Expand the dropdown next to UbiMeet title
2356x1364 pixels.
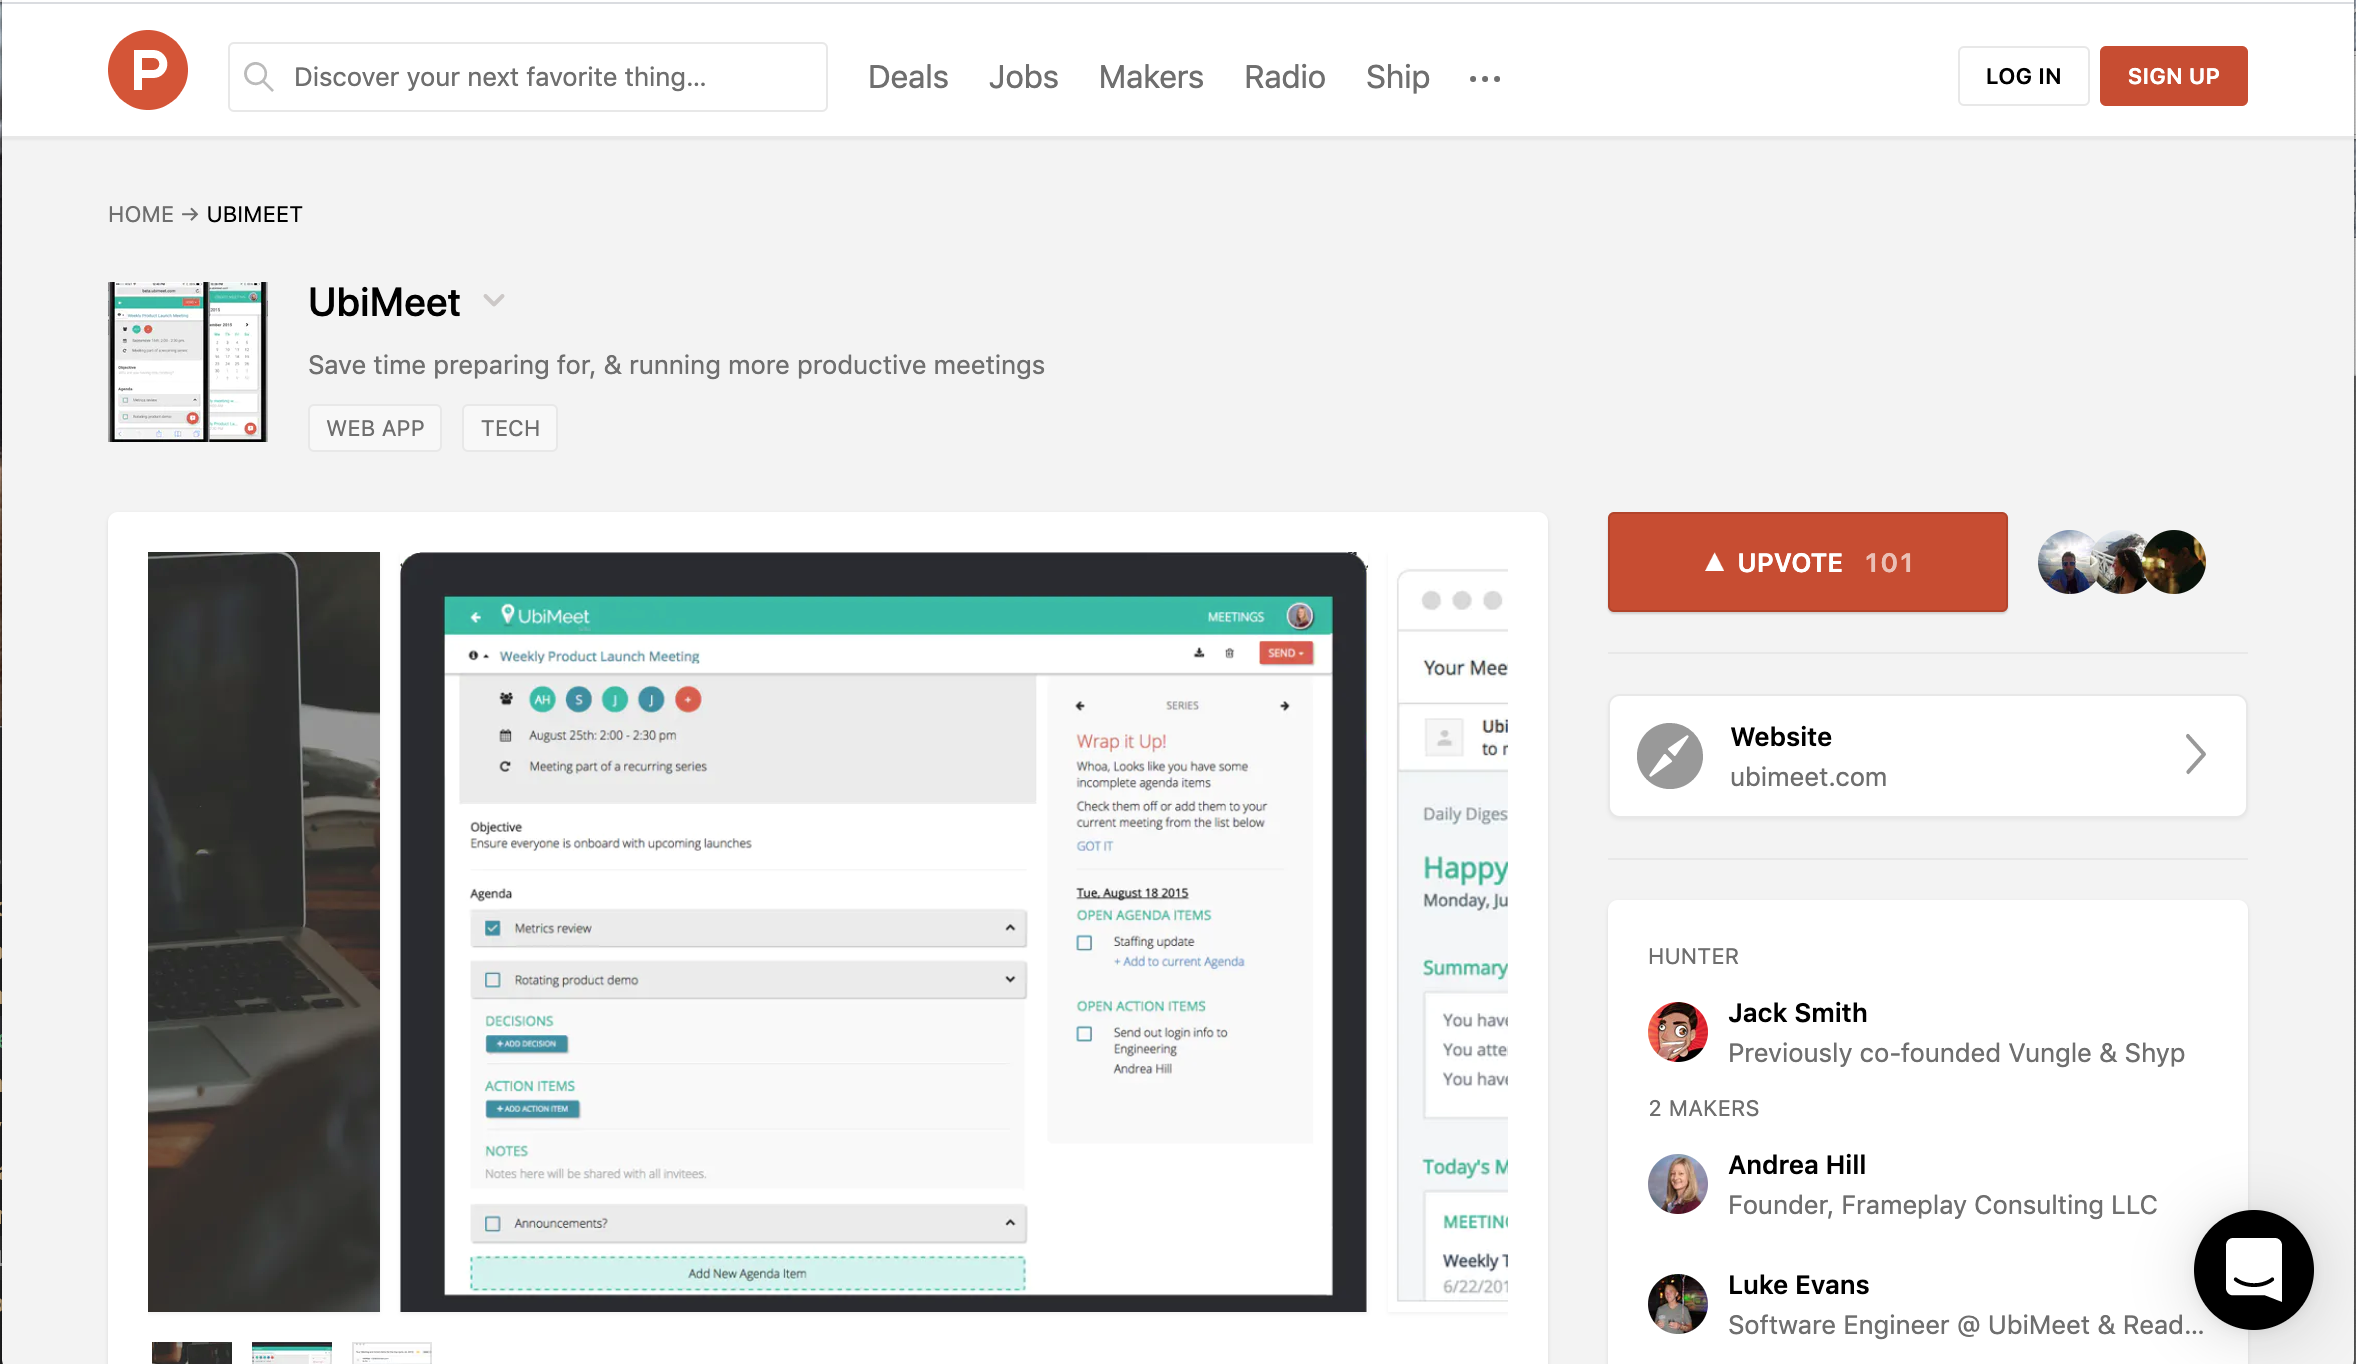pos(494,300)
